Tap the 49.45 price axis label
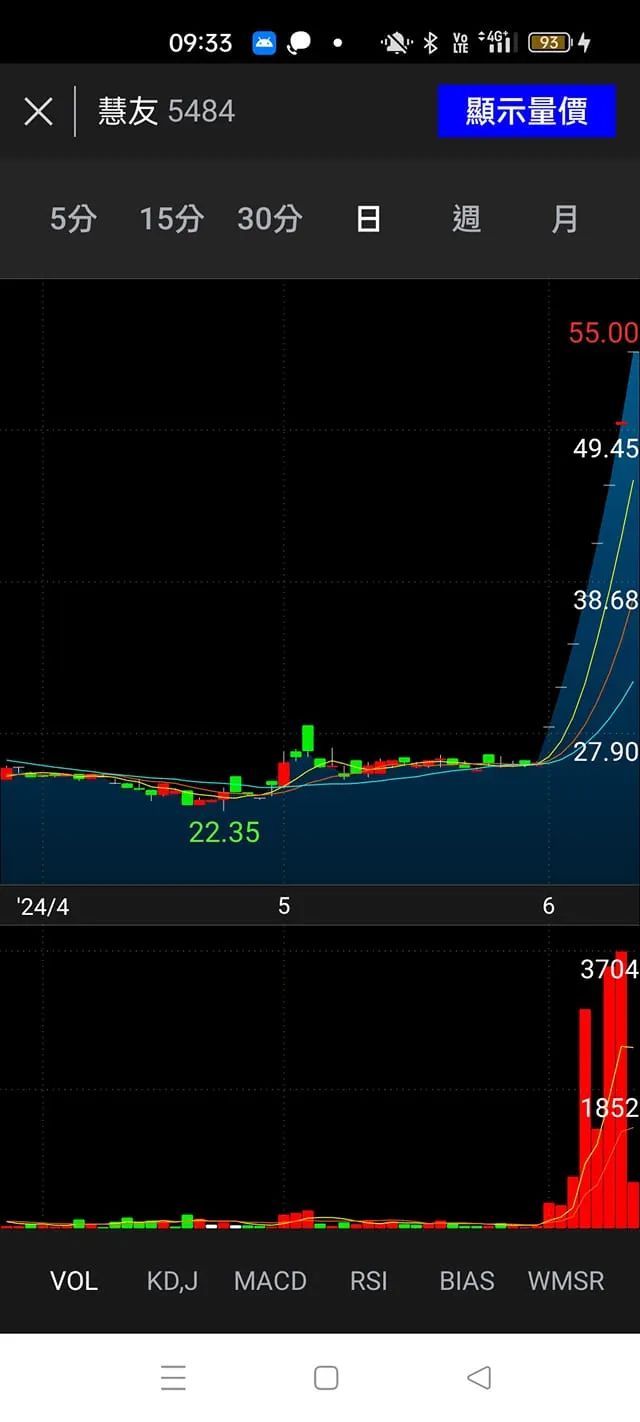640x1422 pixels. [606, 448]
